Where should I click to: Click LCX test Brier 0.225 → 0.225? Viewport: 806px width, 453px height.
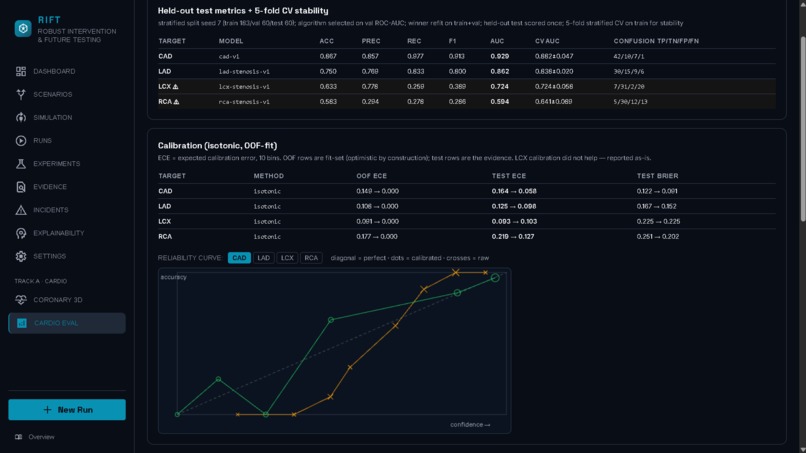point(658,222)
